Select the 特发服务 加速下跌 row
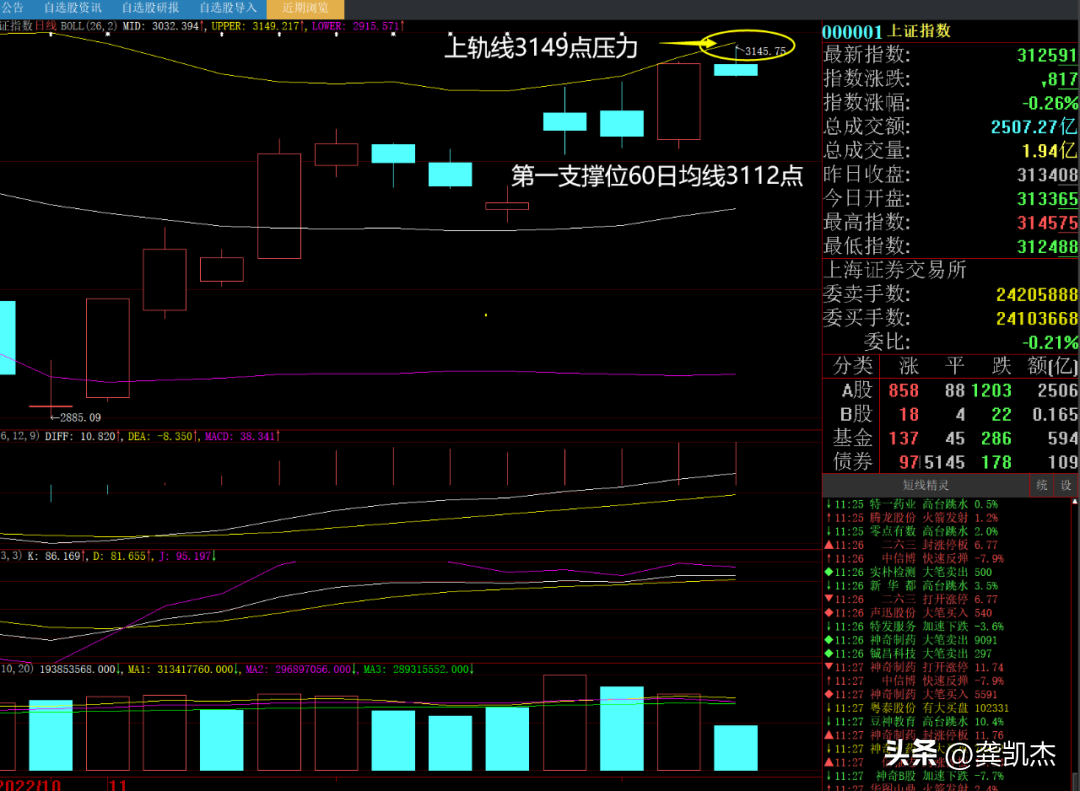 pos(946,626)
